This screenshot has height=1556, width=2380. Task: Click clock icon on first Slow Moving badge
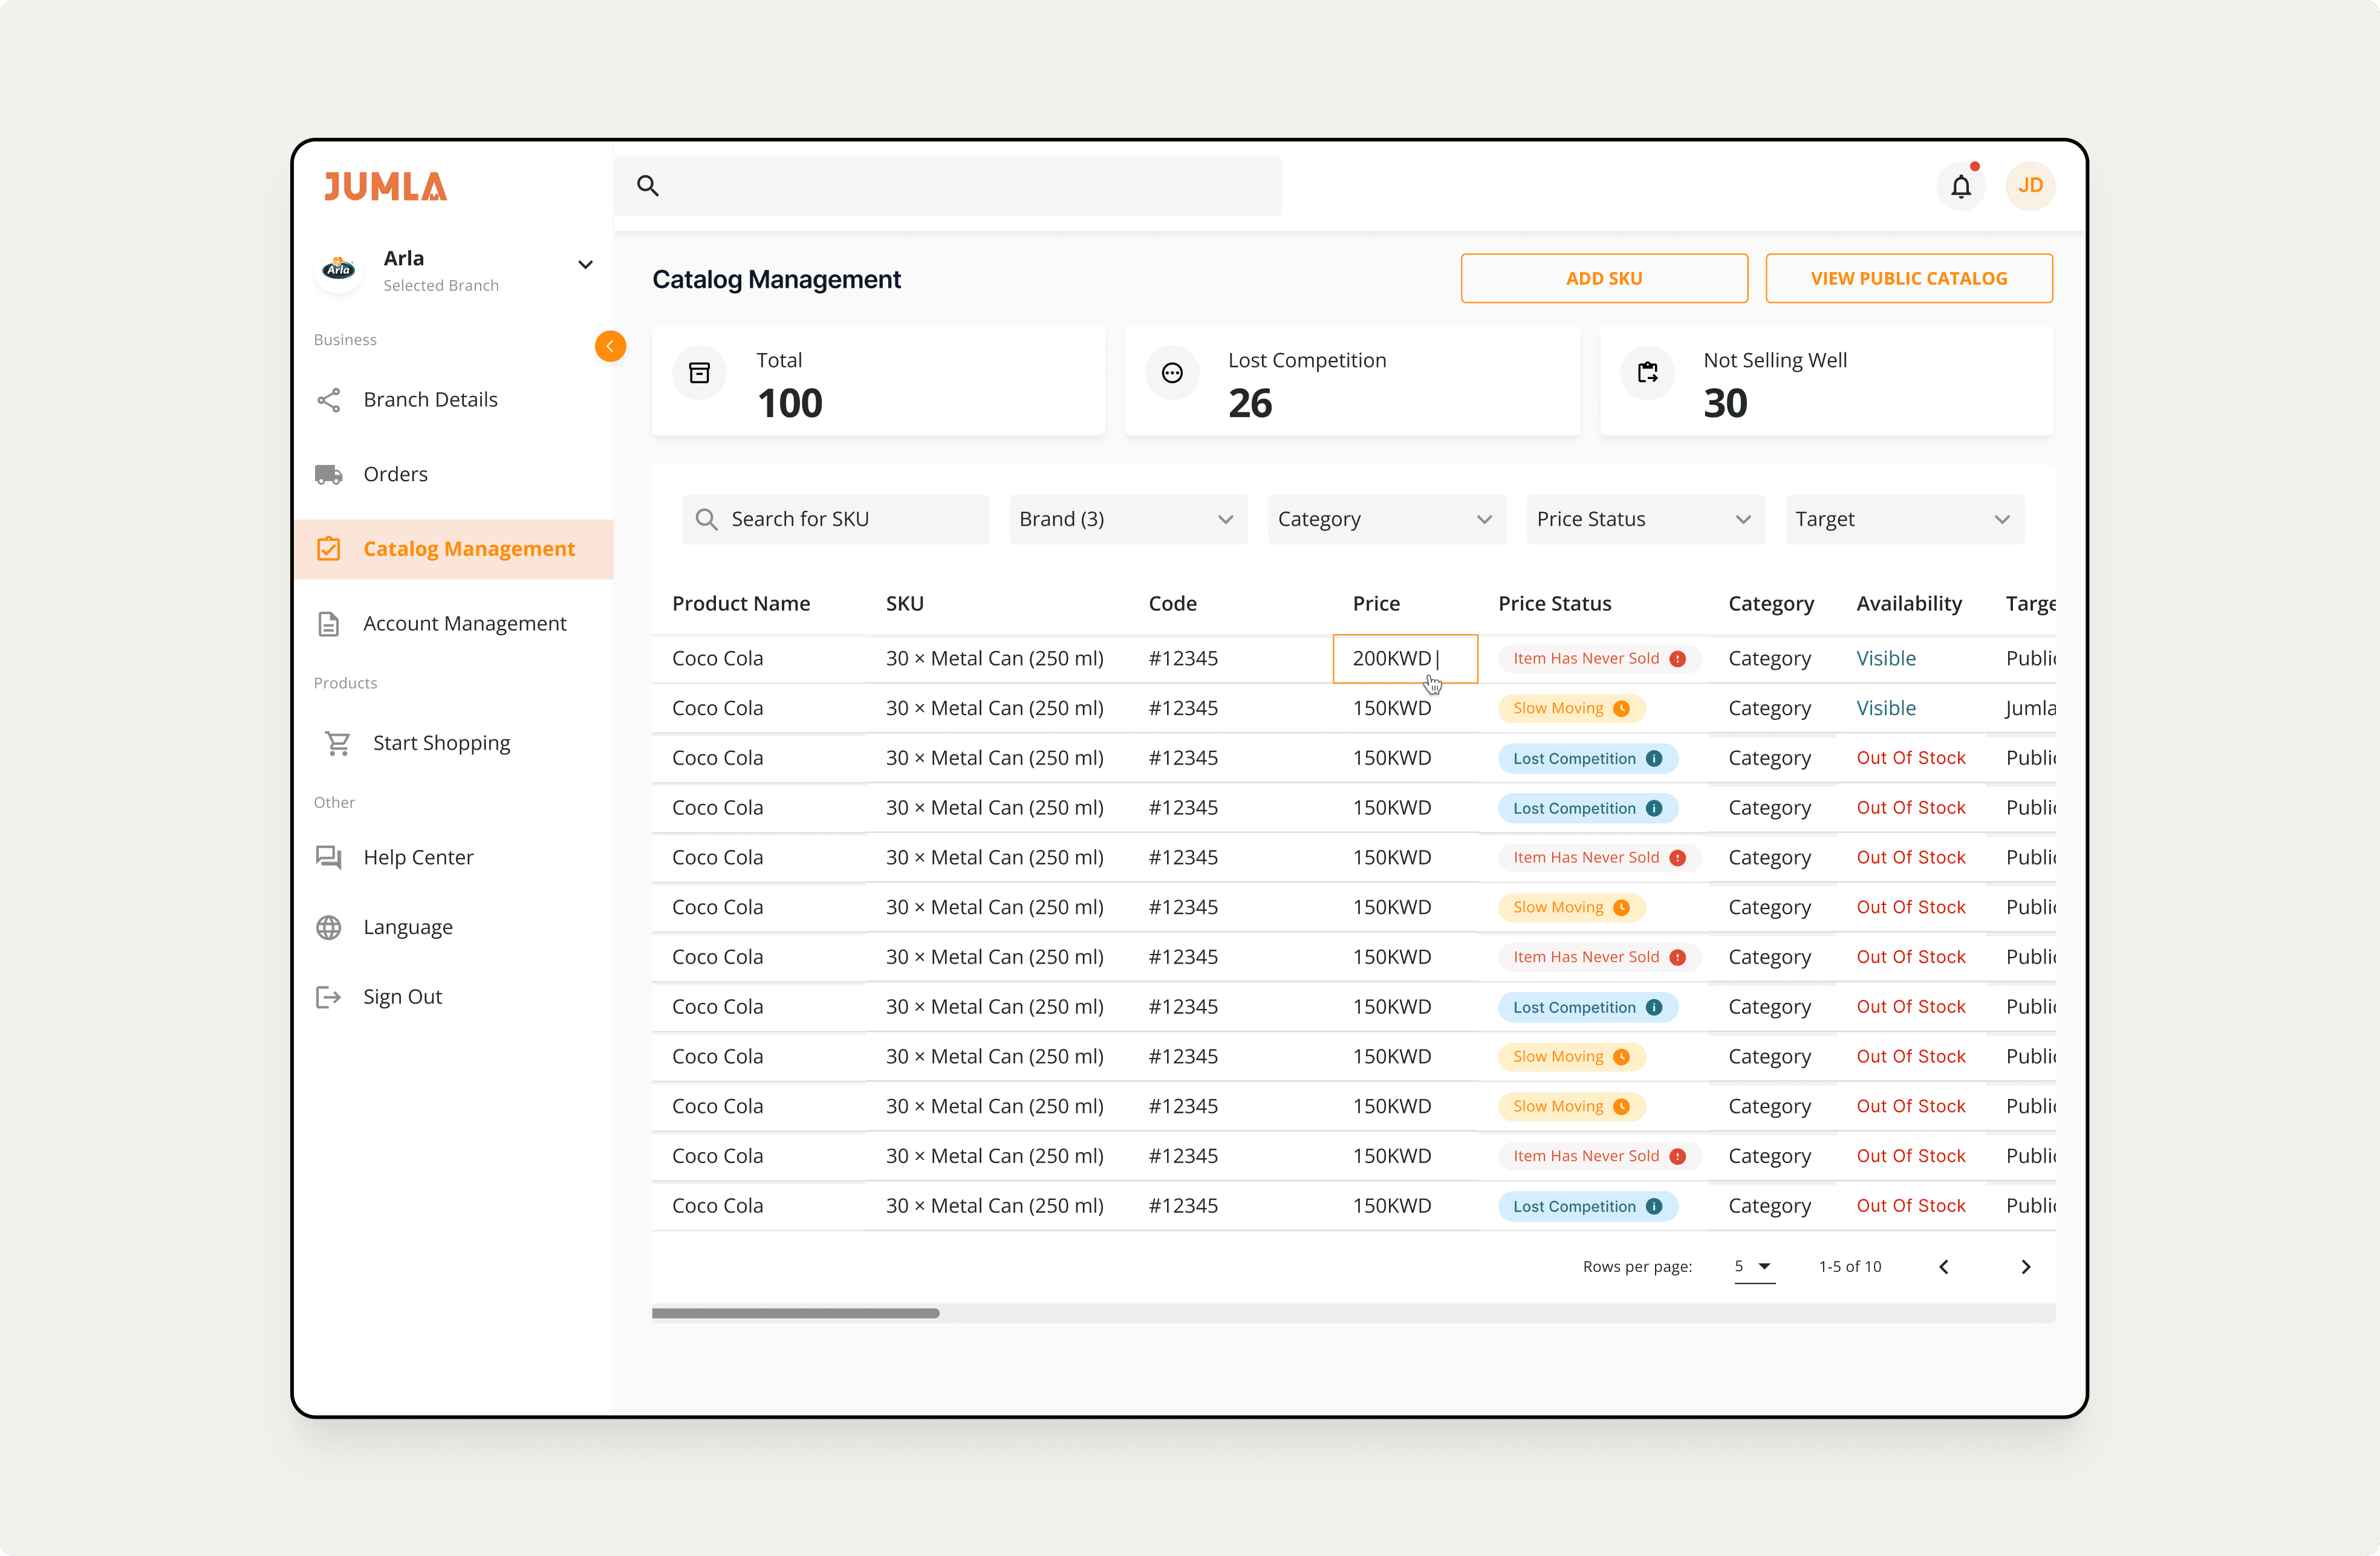coord(1622,708)
